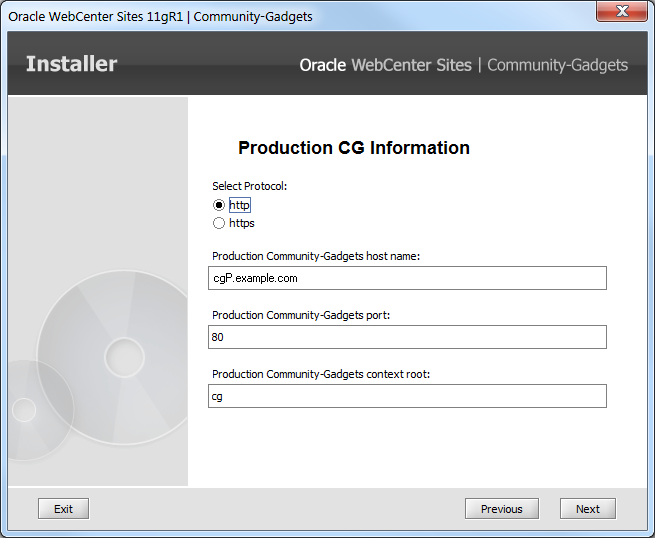The image size is (655, 538).
Task: Select the http protocol radio button
Action: [219, 205]
